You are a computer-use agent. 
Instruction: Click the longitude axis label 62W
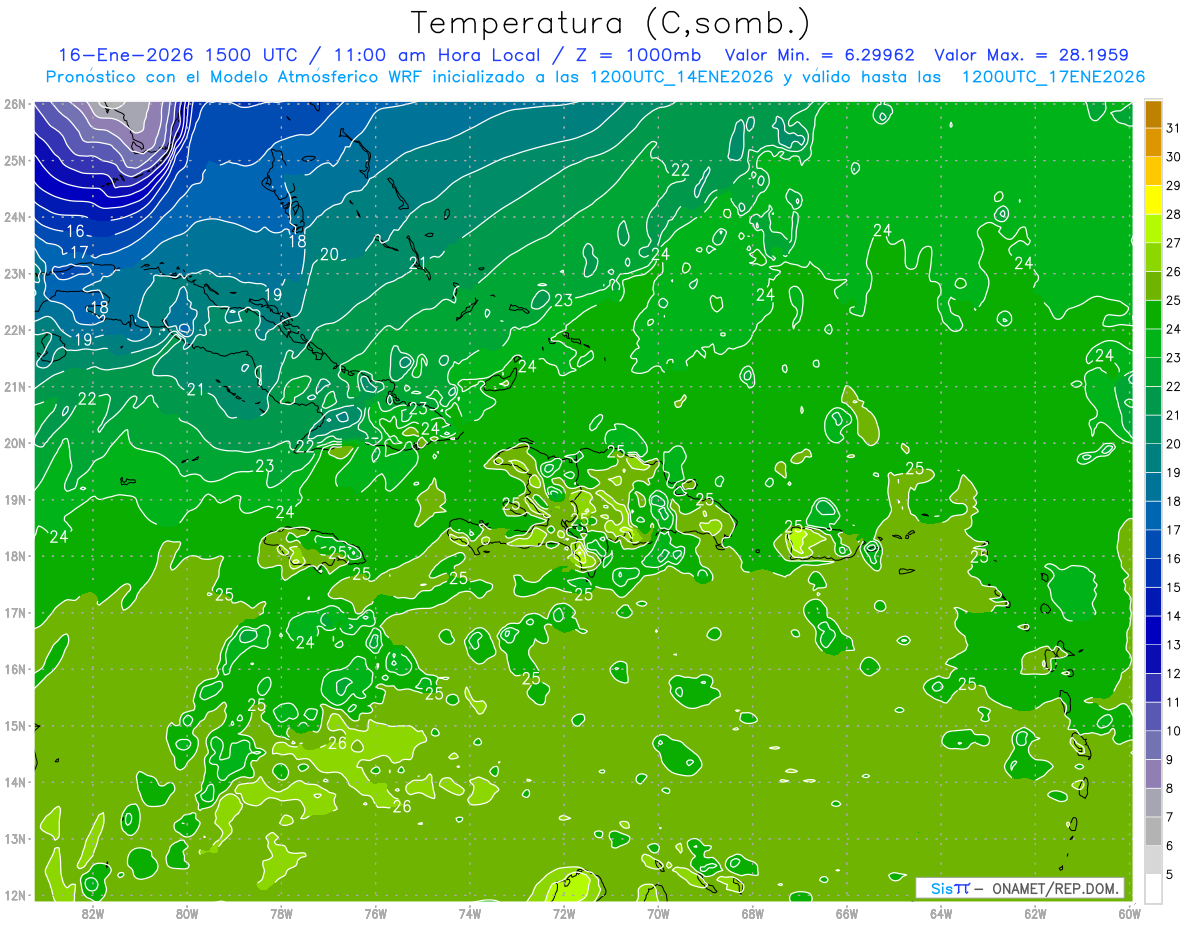coord(1035,913)
